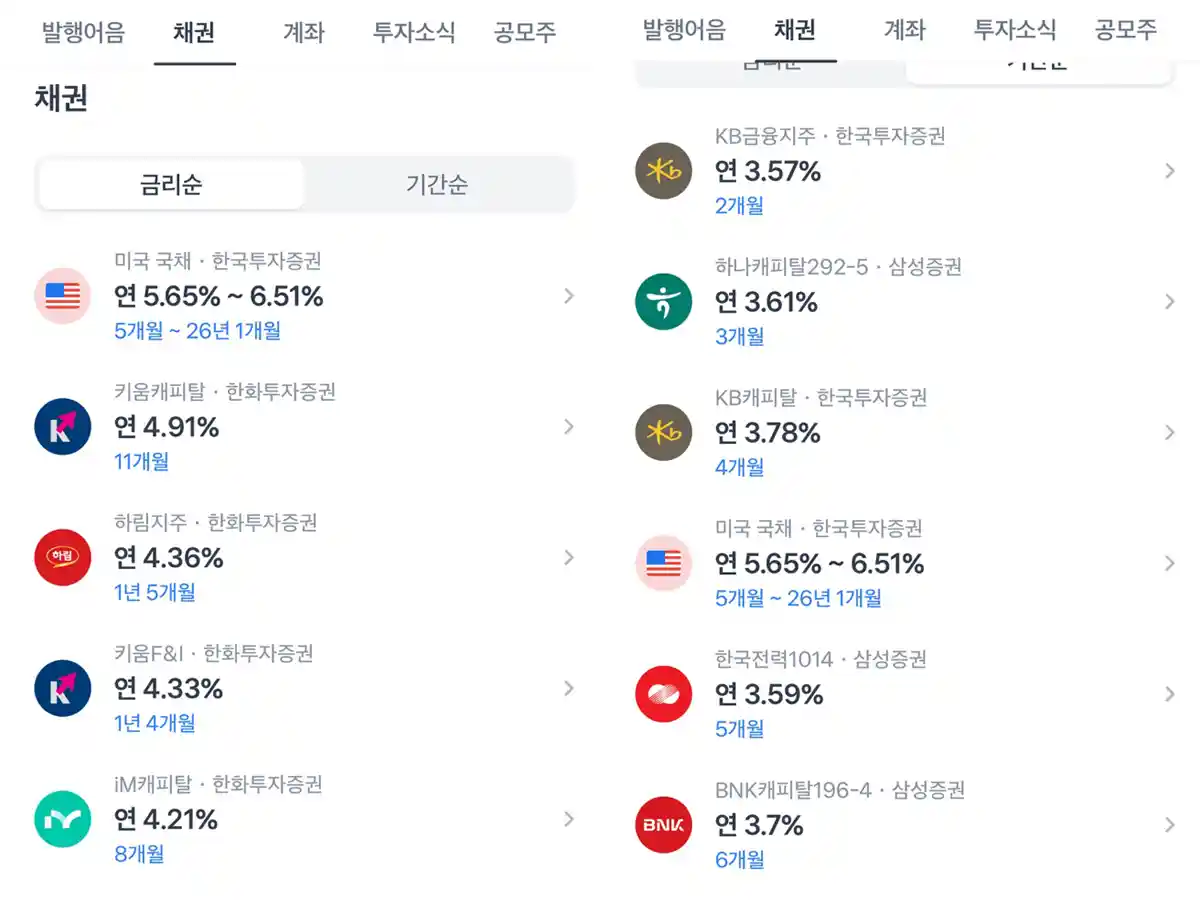Tap the 하림지주 red logo icon
The width and height of the screenshot is (1200, 900).
pyautogui.click(x=62, y=557)
